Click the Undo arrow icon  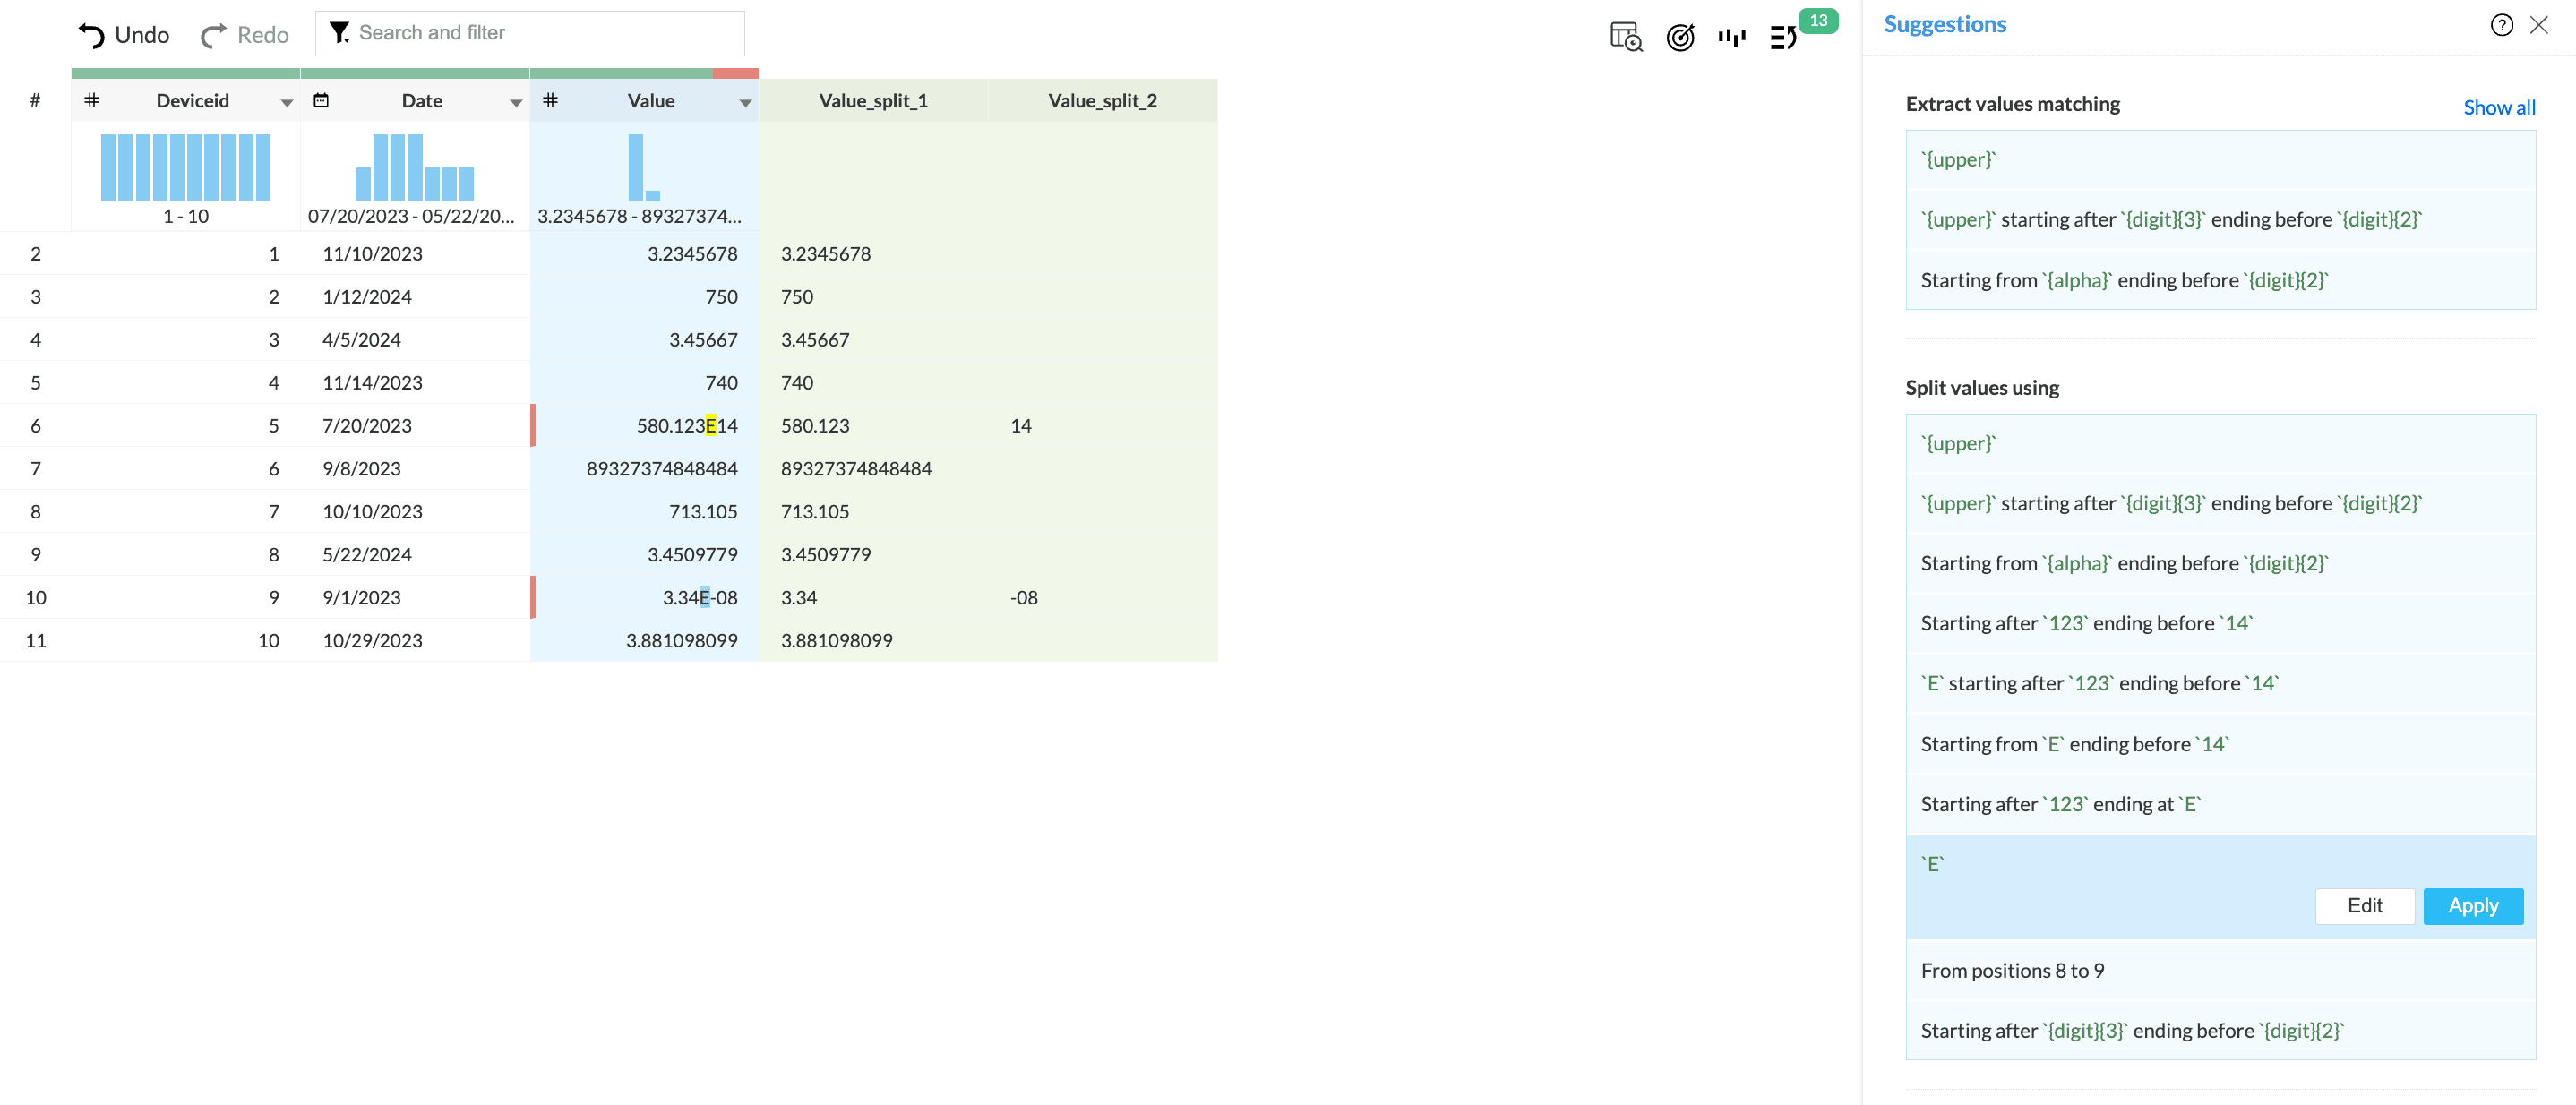(91, 35)
